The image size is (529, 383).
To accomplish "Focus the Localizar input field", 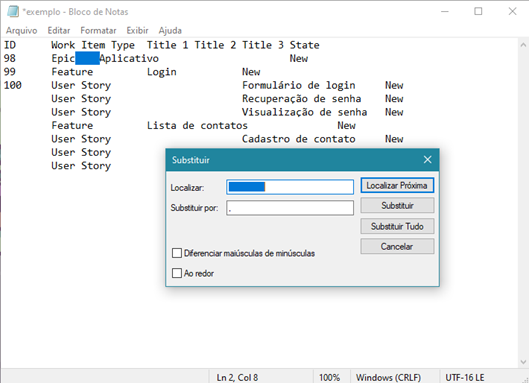I will pyautogui.click(x=290, y=187).
